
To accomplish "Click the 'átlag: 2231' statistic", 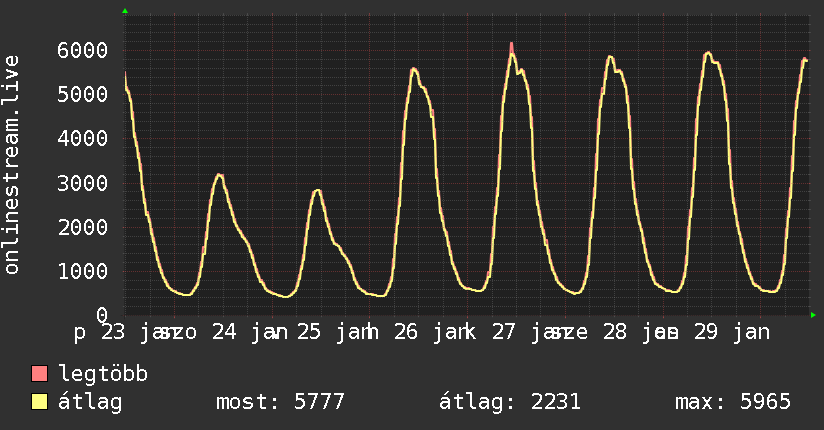I will 510,402.
